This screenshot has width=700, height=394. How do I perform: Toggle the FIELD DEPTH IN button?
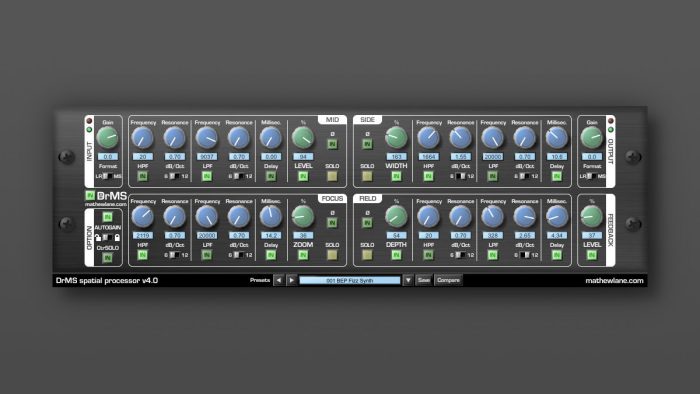pyautogui.click(x=396, y=255)
